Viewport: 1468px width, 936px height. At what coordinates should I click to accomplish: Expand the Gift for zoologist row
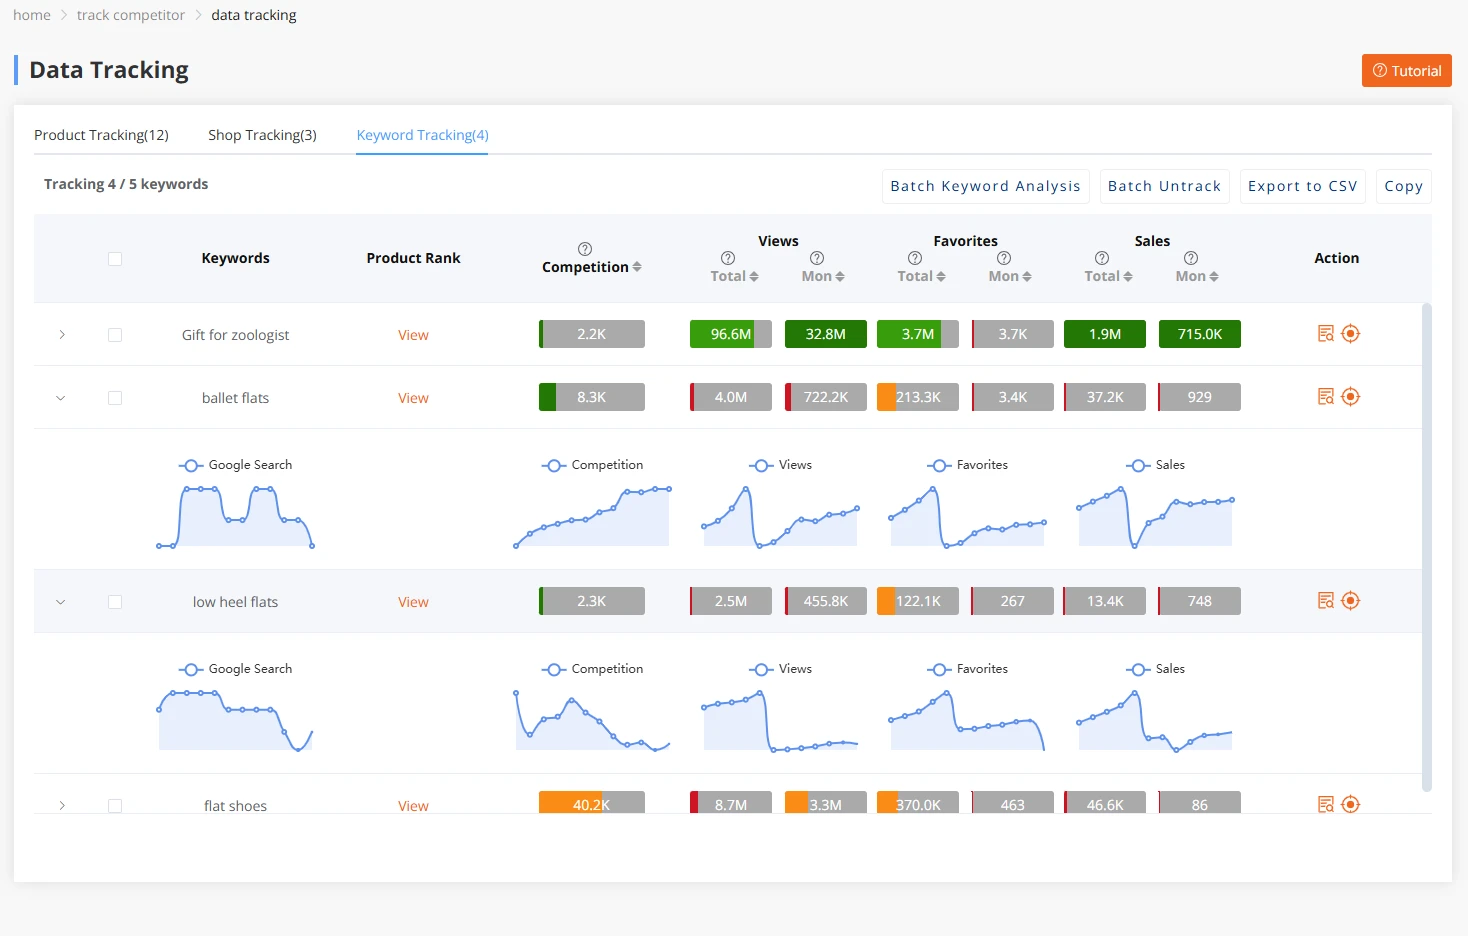pos(61,334)
